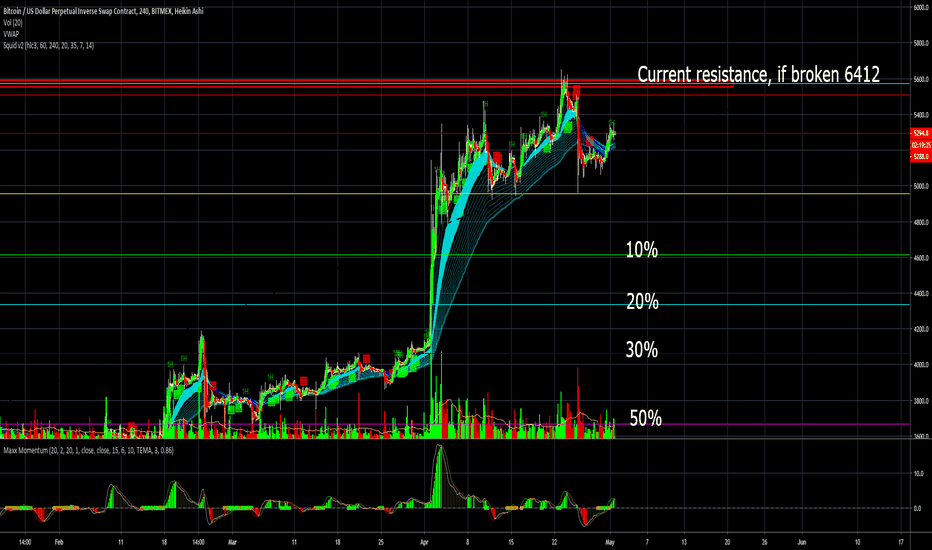Click the Mar date axis label
This screenshot has width=932, height=550.
pos(232,542)
